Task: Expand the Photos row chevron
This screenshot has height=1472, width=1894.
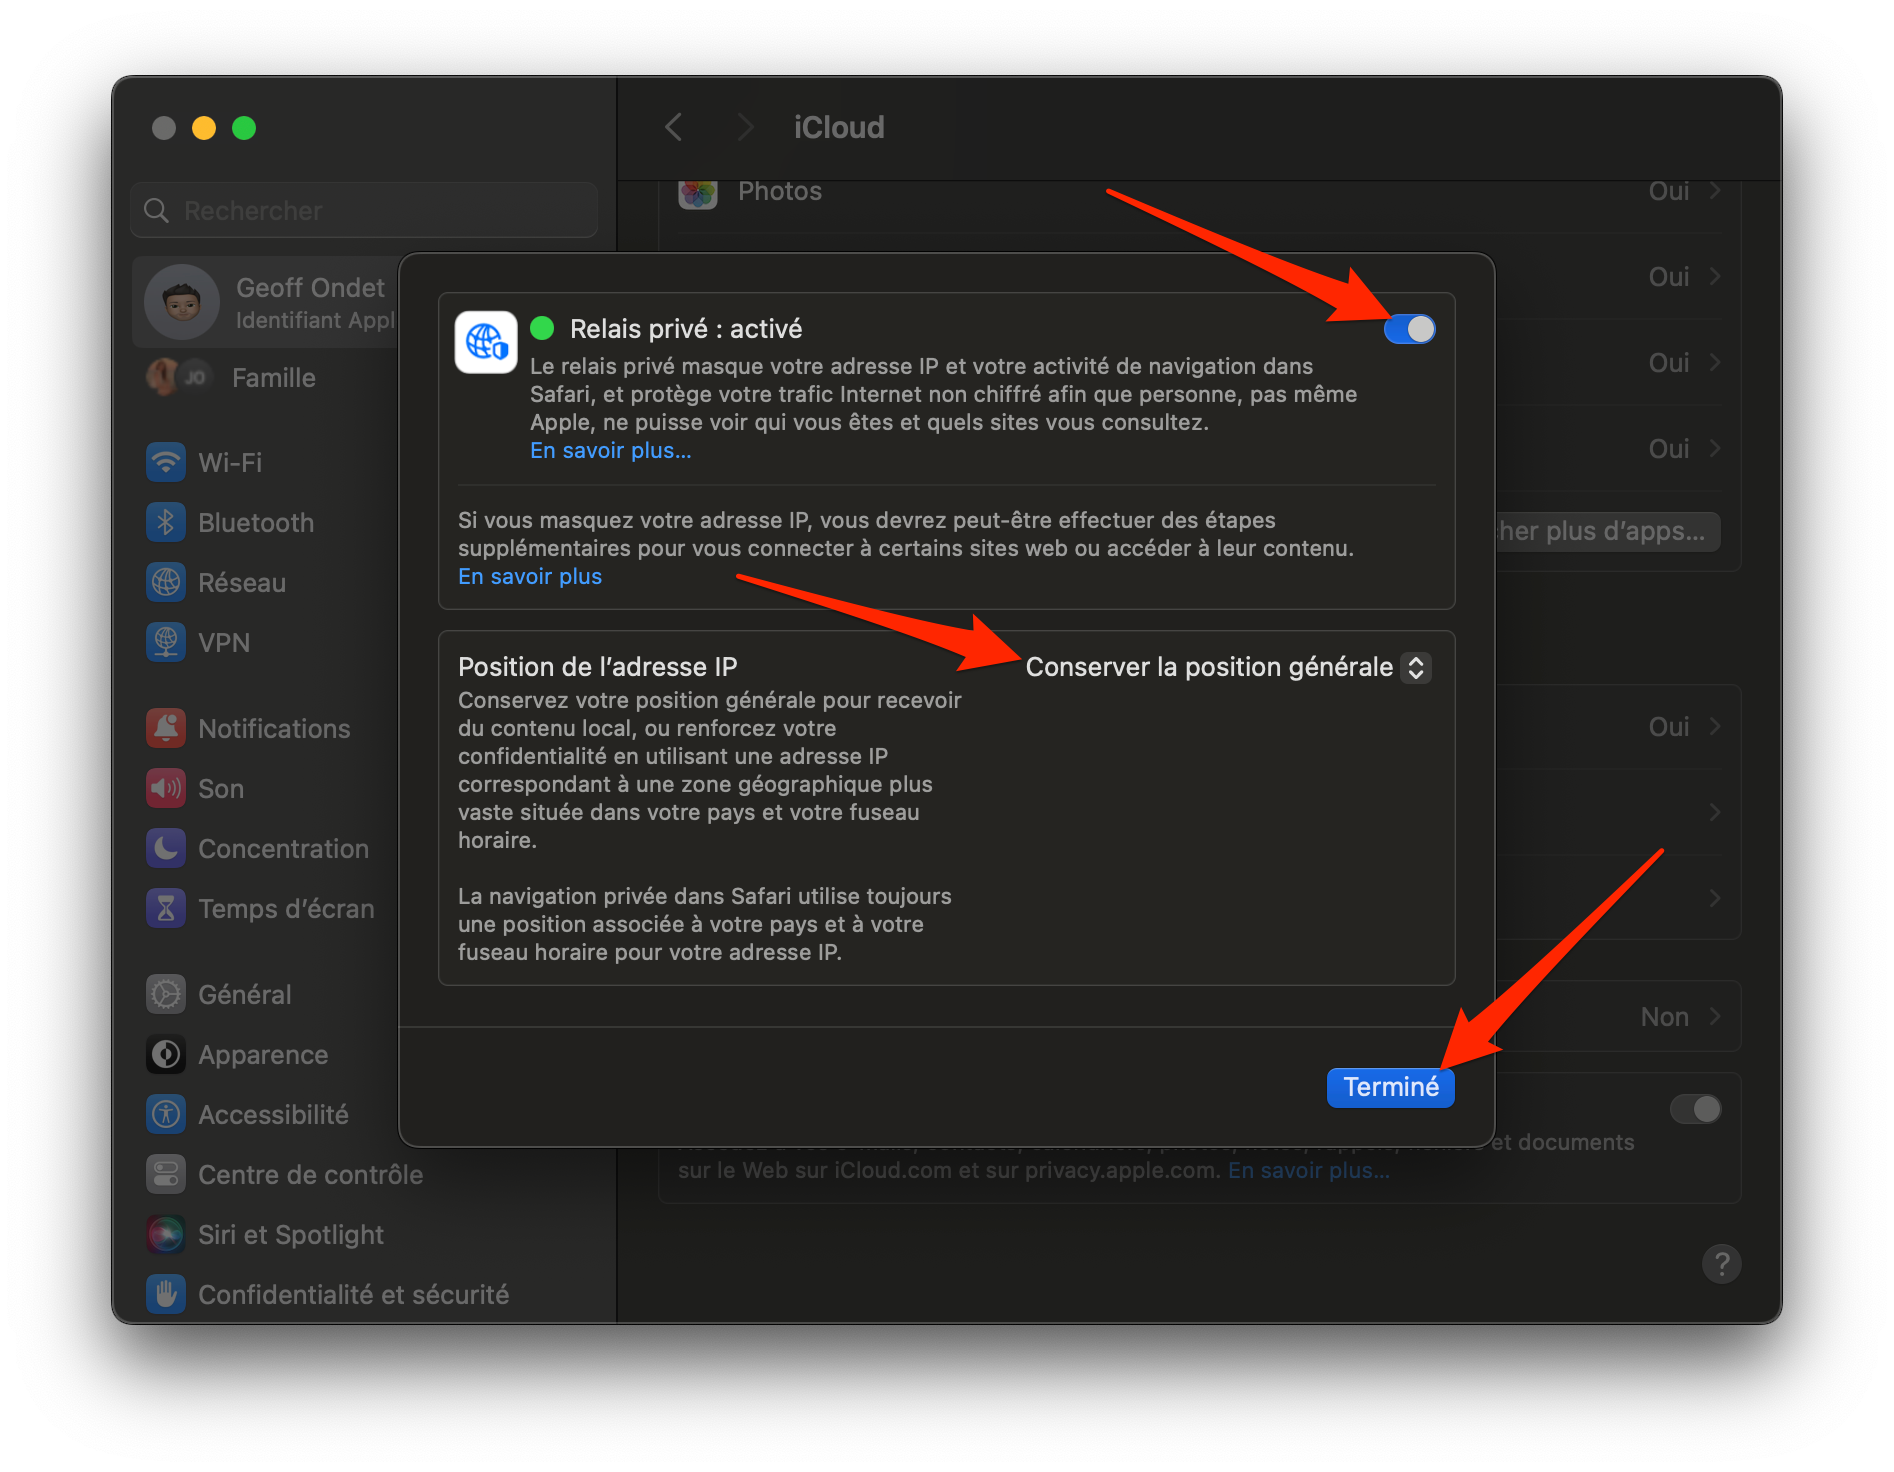Action: click(x=1715, y=190)
